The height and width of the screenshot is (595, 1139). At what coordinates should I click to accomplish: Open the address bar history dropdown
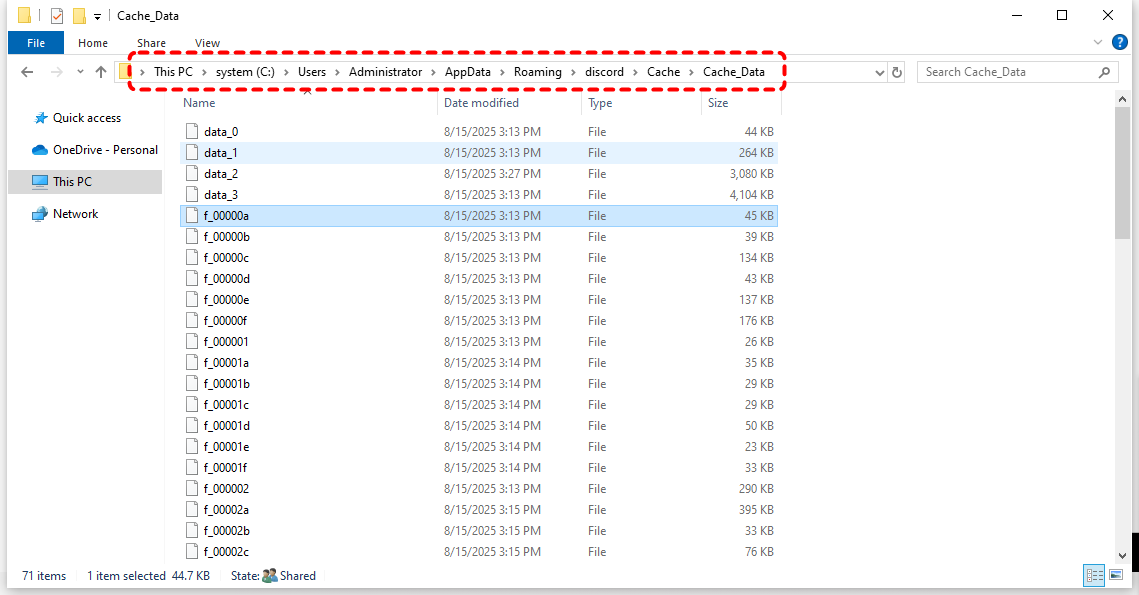[880, 73]
